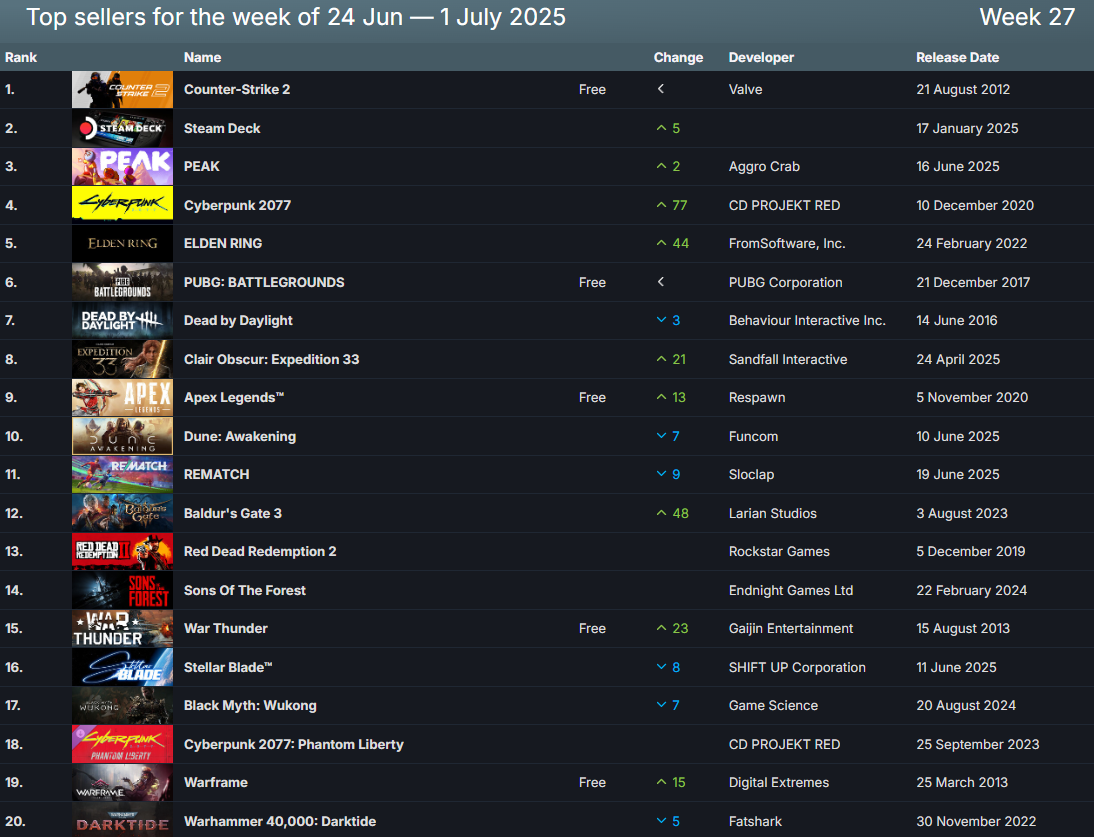Click the yellow Cyberpunk 2077 thumbnail
1094x837 pixels.
click(x=122, y=205)
